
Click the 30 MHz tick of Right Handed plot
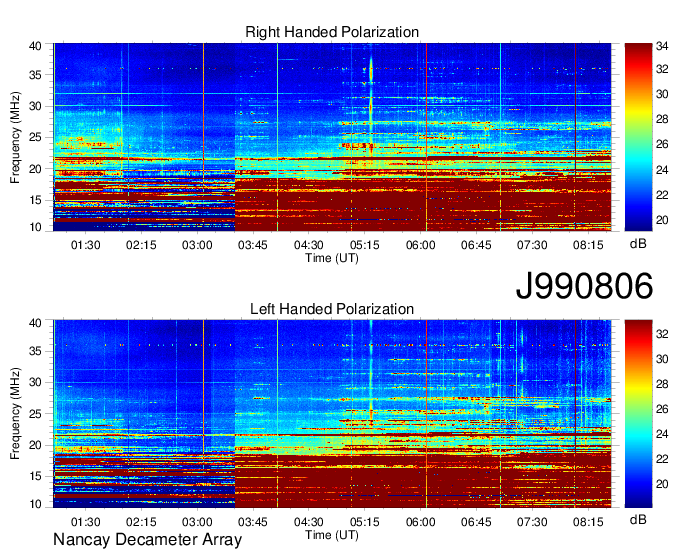click(x=35, y=106)
